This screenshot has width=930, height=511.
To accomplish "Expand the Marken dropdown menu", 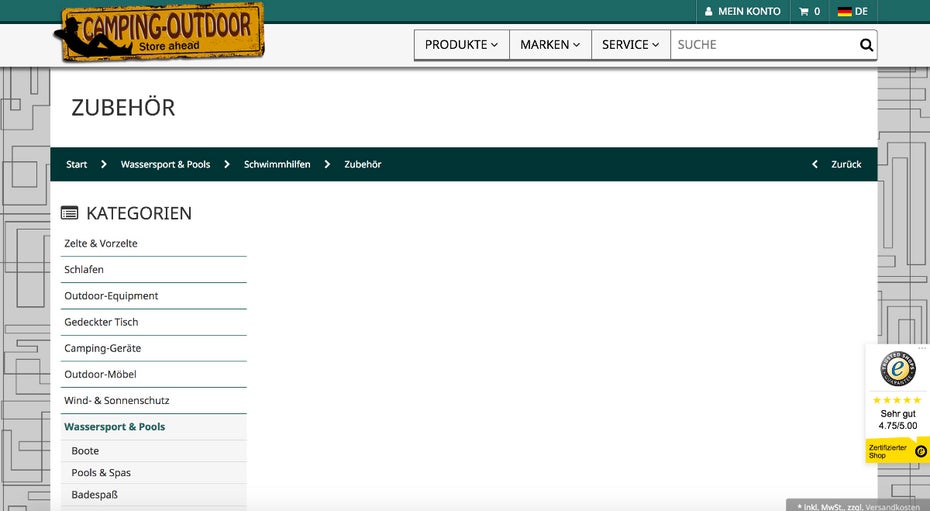I will pos(549,45).
